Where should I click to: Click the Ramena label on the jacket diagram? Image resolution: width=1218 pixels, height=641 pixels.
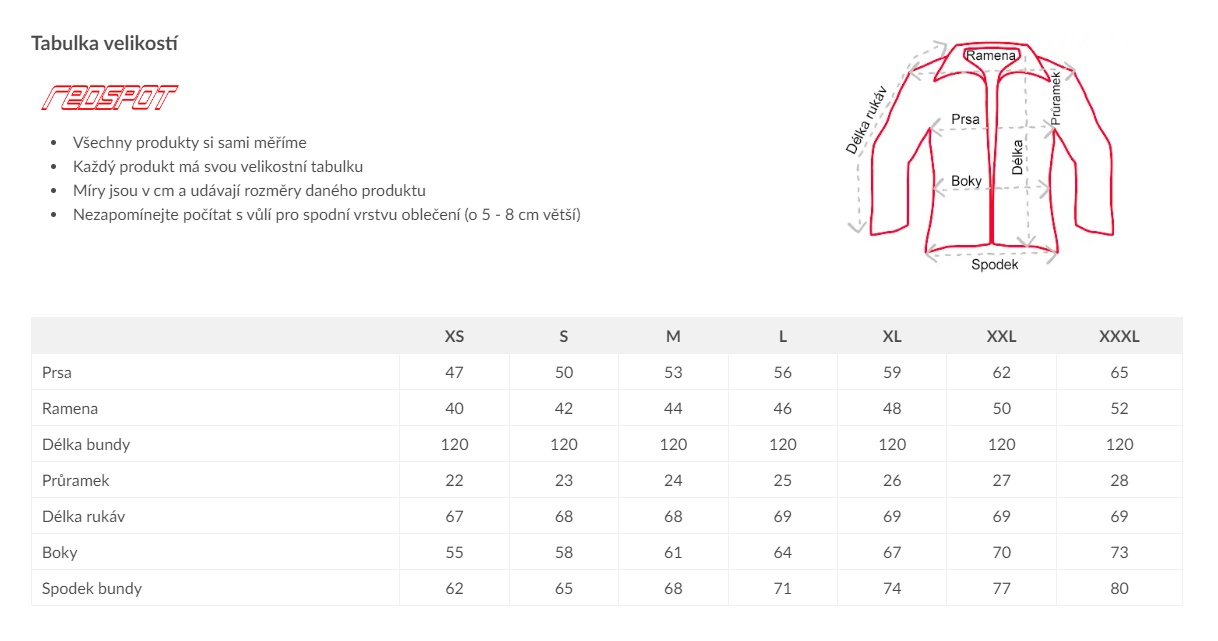coord(991,56)
